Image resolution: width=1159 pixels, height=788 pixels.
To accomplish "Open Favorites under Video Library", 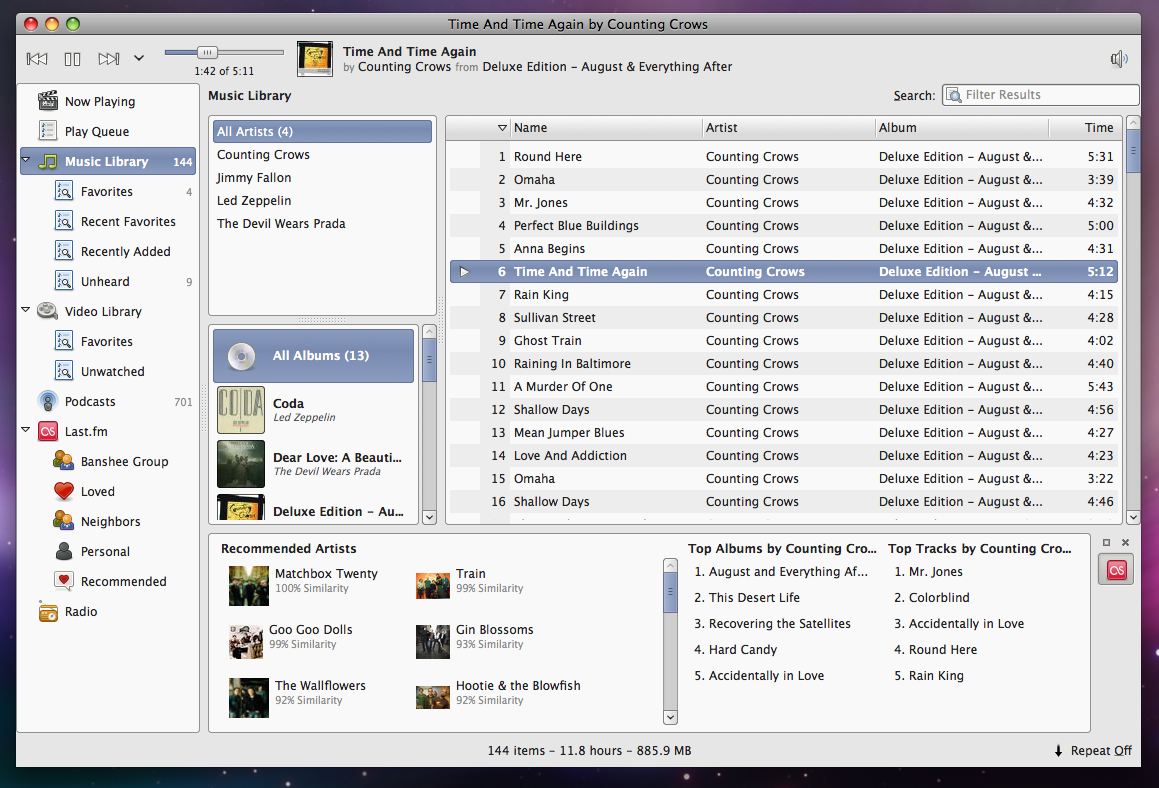I will 109,342.
